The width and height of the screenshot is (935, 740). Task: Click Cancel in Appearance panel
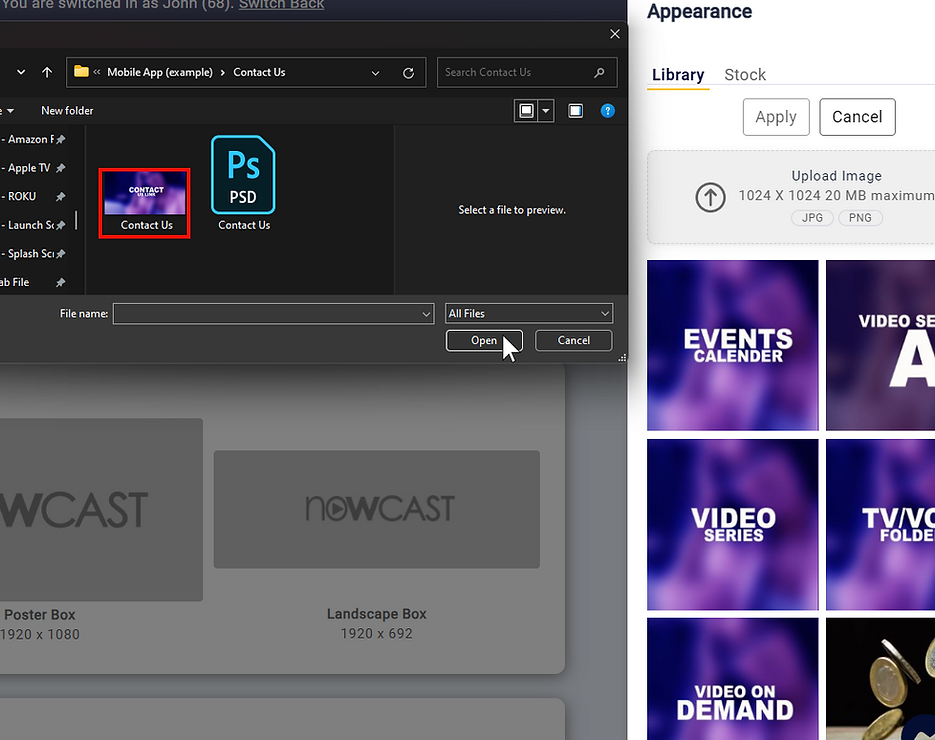click(857, 117)
